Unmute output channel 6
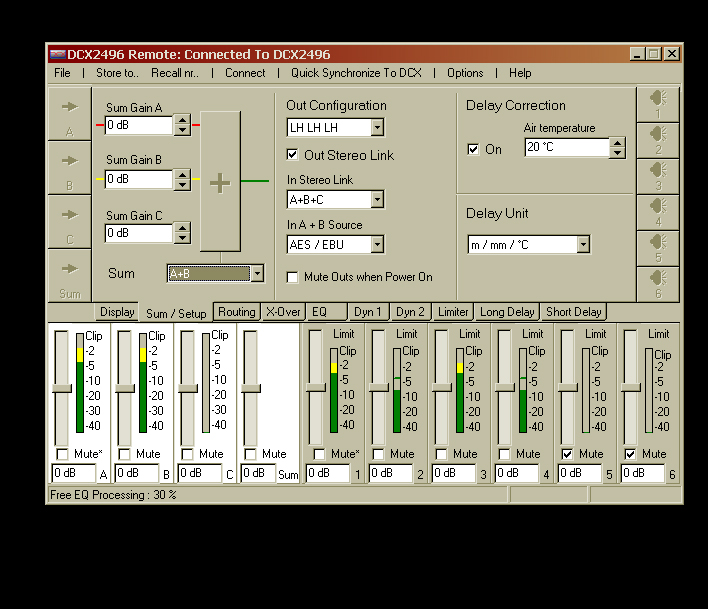This screenshot has width=708, height=609. pos(630,454)
